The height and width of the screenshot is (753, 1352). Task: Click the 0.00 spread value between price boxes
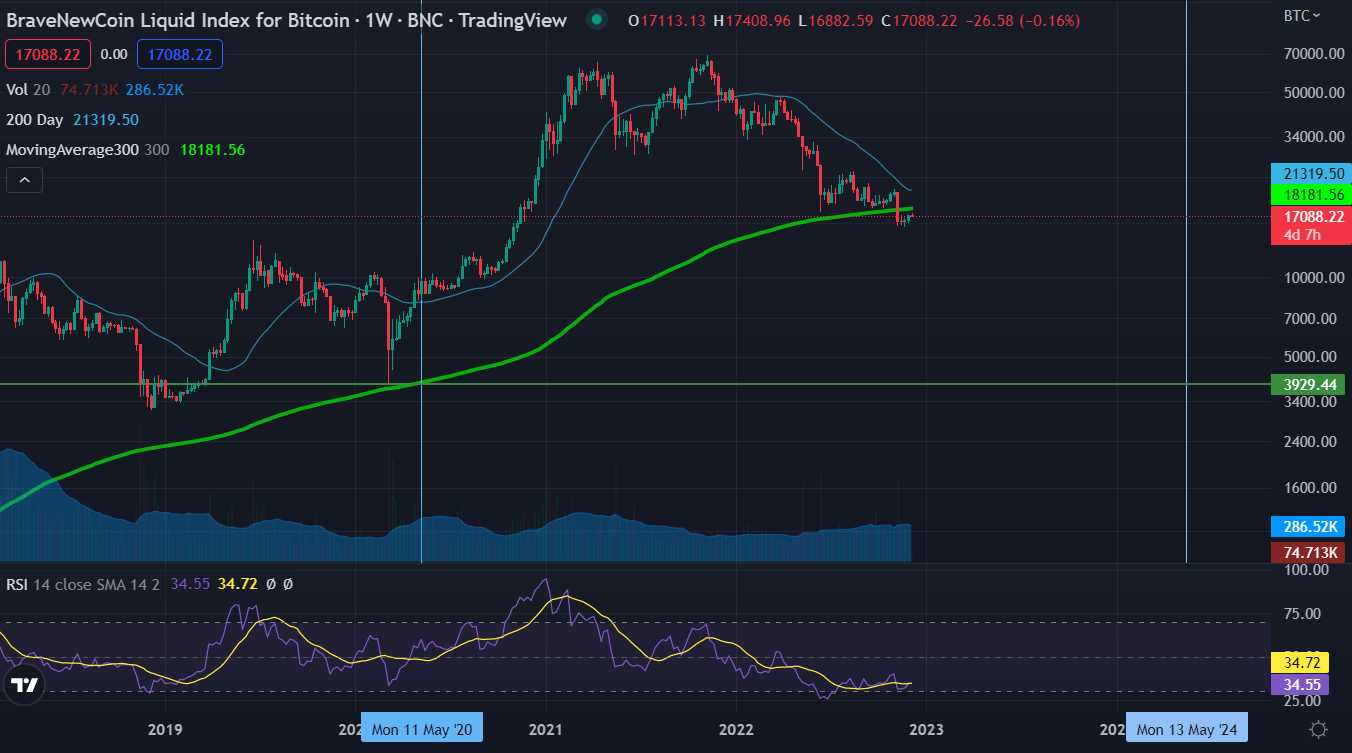tap(114, 55)
